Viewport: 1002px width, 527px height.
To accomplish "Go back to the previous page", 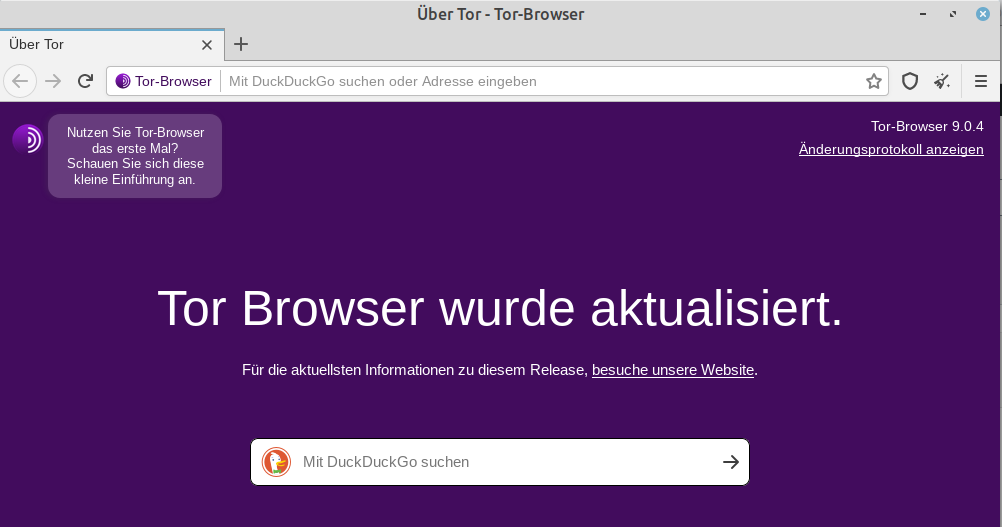I will 20,81.
